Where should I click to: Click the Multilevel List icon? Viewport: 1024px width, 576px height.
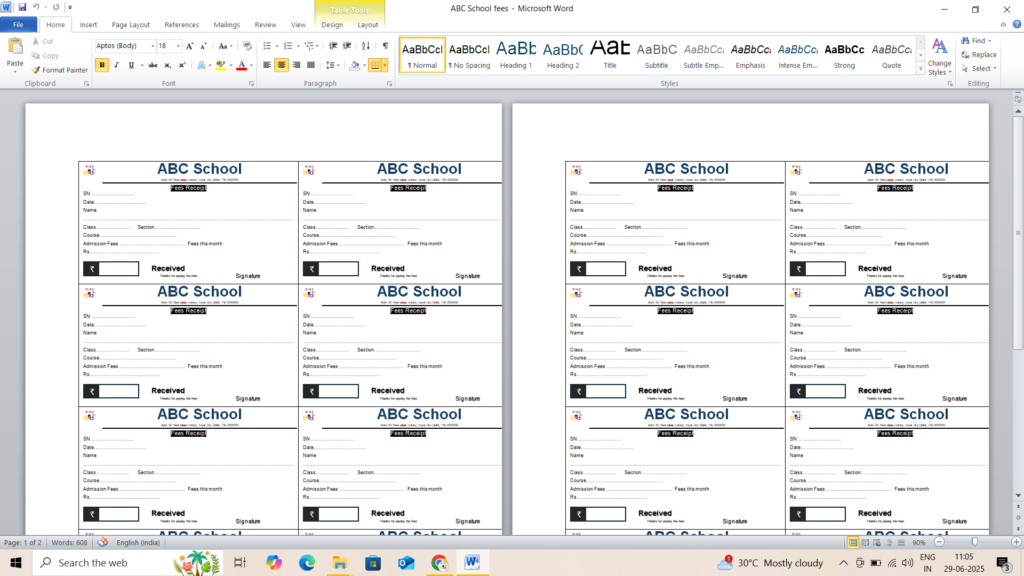click(x=309, y=46)
